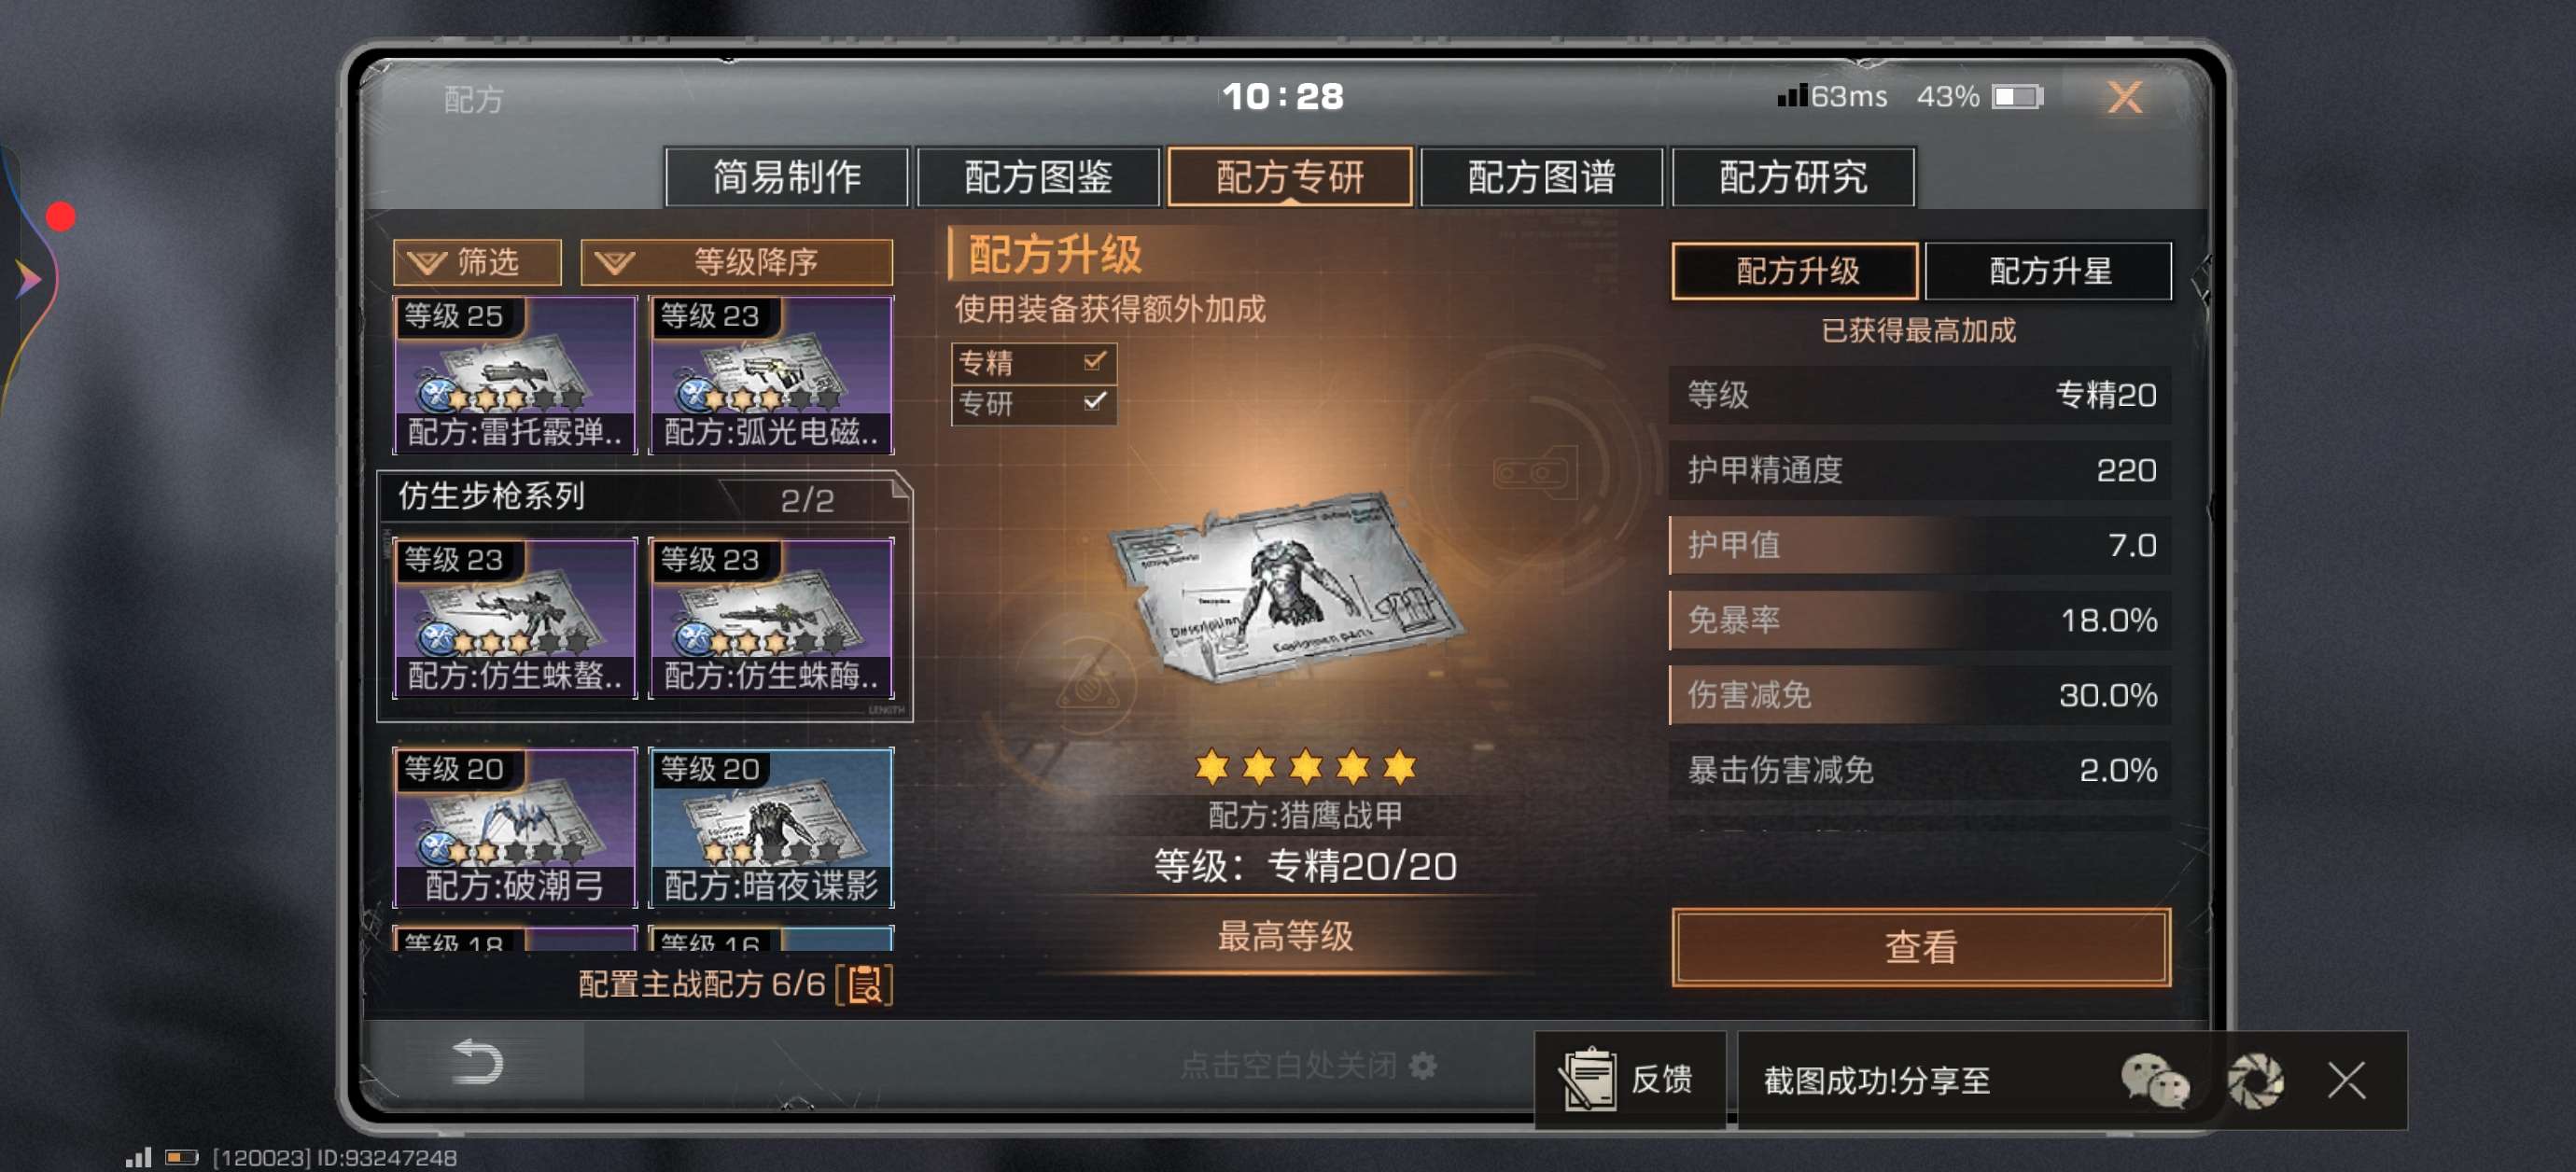The image size is (2576, 1172).
Task: Click the camera shutter share icon
Action: pos(2256,1080)
